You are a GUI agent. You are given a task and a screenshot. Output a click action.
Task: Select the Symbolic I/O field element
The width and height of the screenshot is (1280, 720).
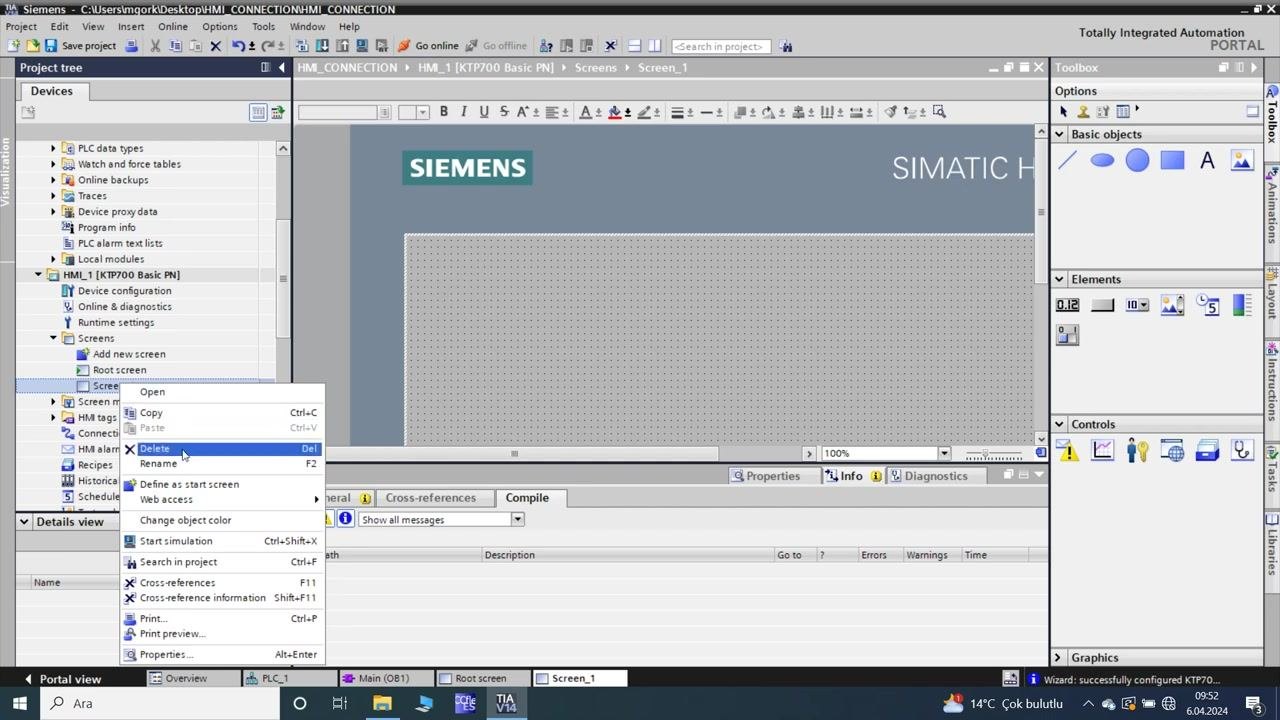coord(1137,305)
